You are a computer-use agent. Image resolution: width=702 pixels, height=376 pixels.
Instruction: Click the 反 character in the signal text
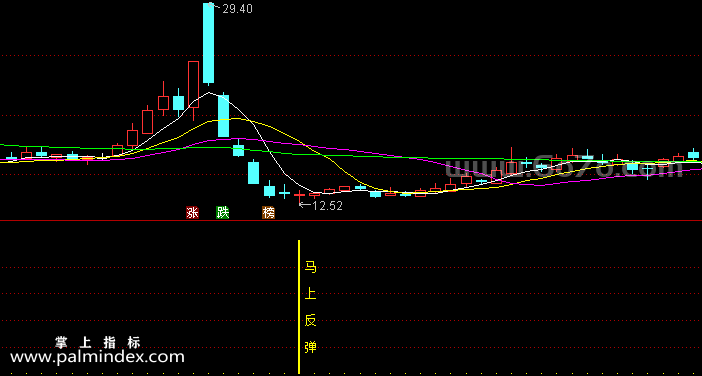310,320
